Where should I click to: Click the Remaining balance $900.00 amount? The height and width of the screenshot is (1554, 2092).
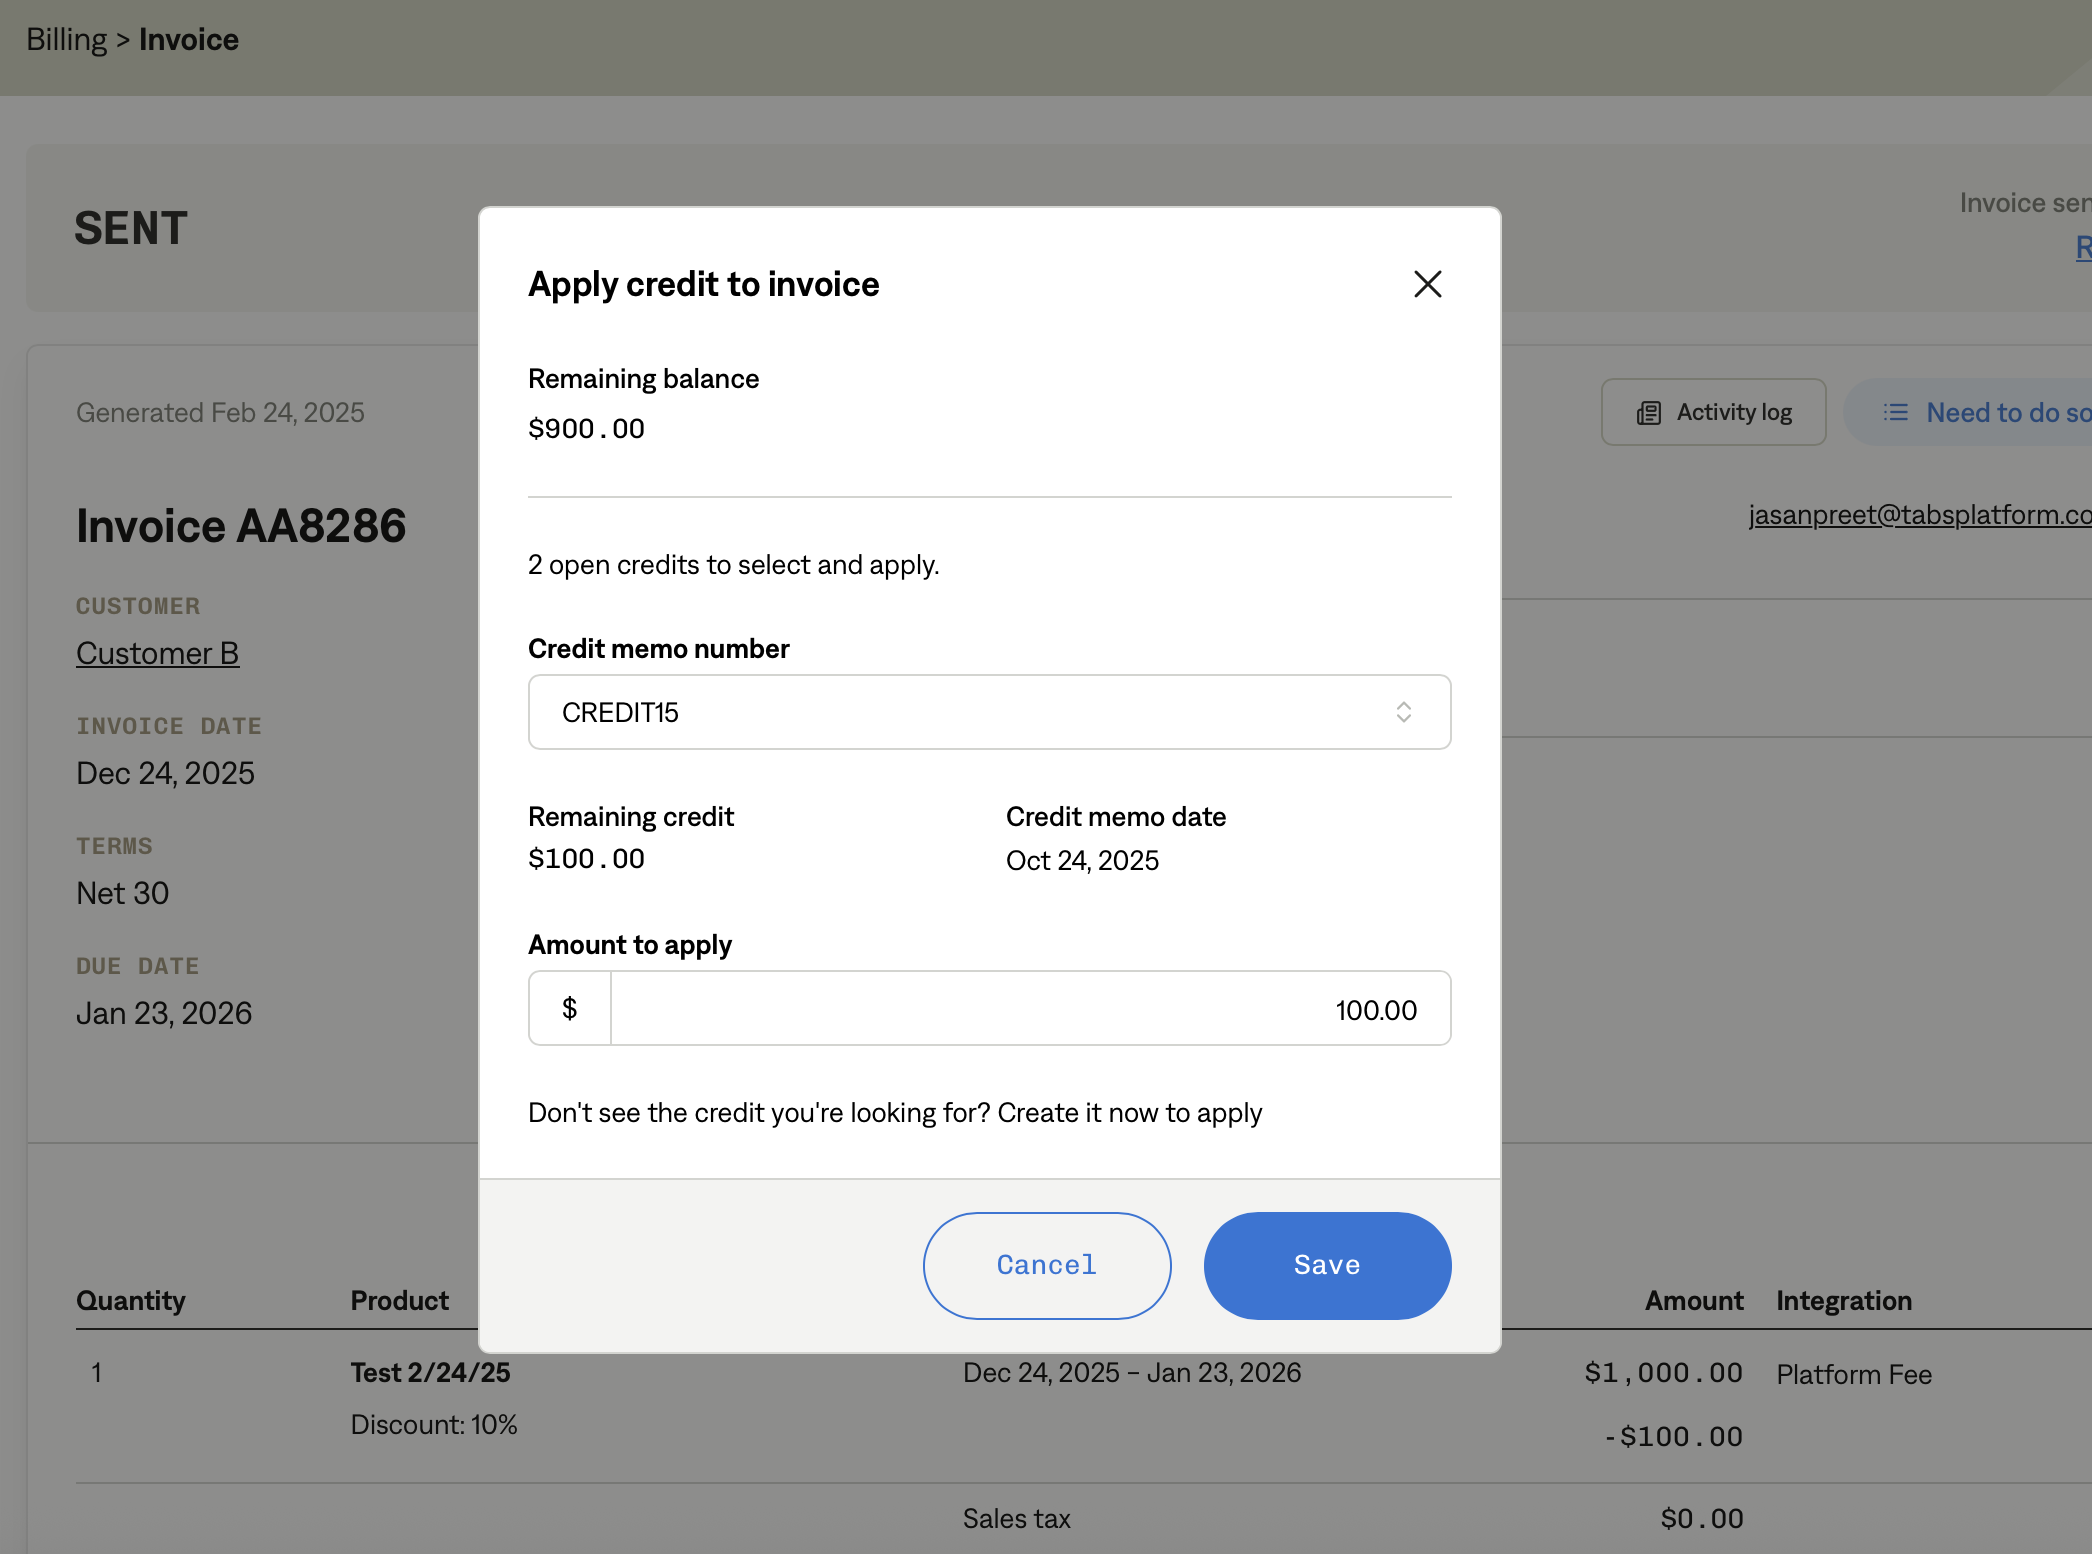tap(586, 429)
